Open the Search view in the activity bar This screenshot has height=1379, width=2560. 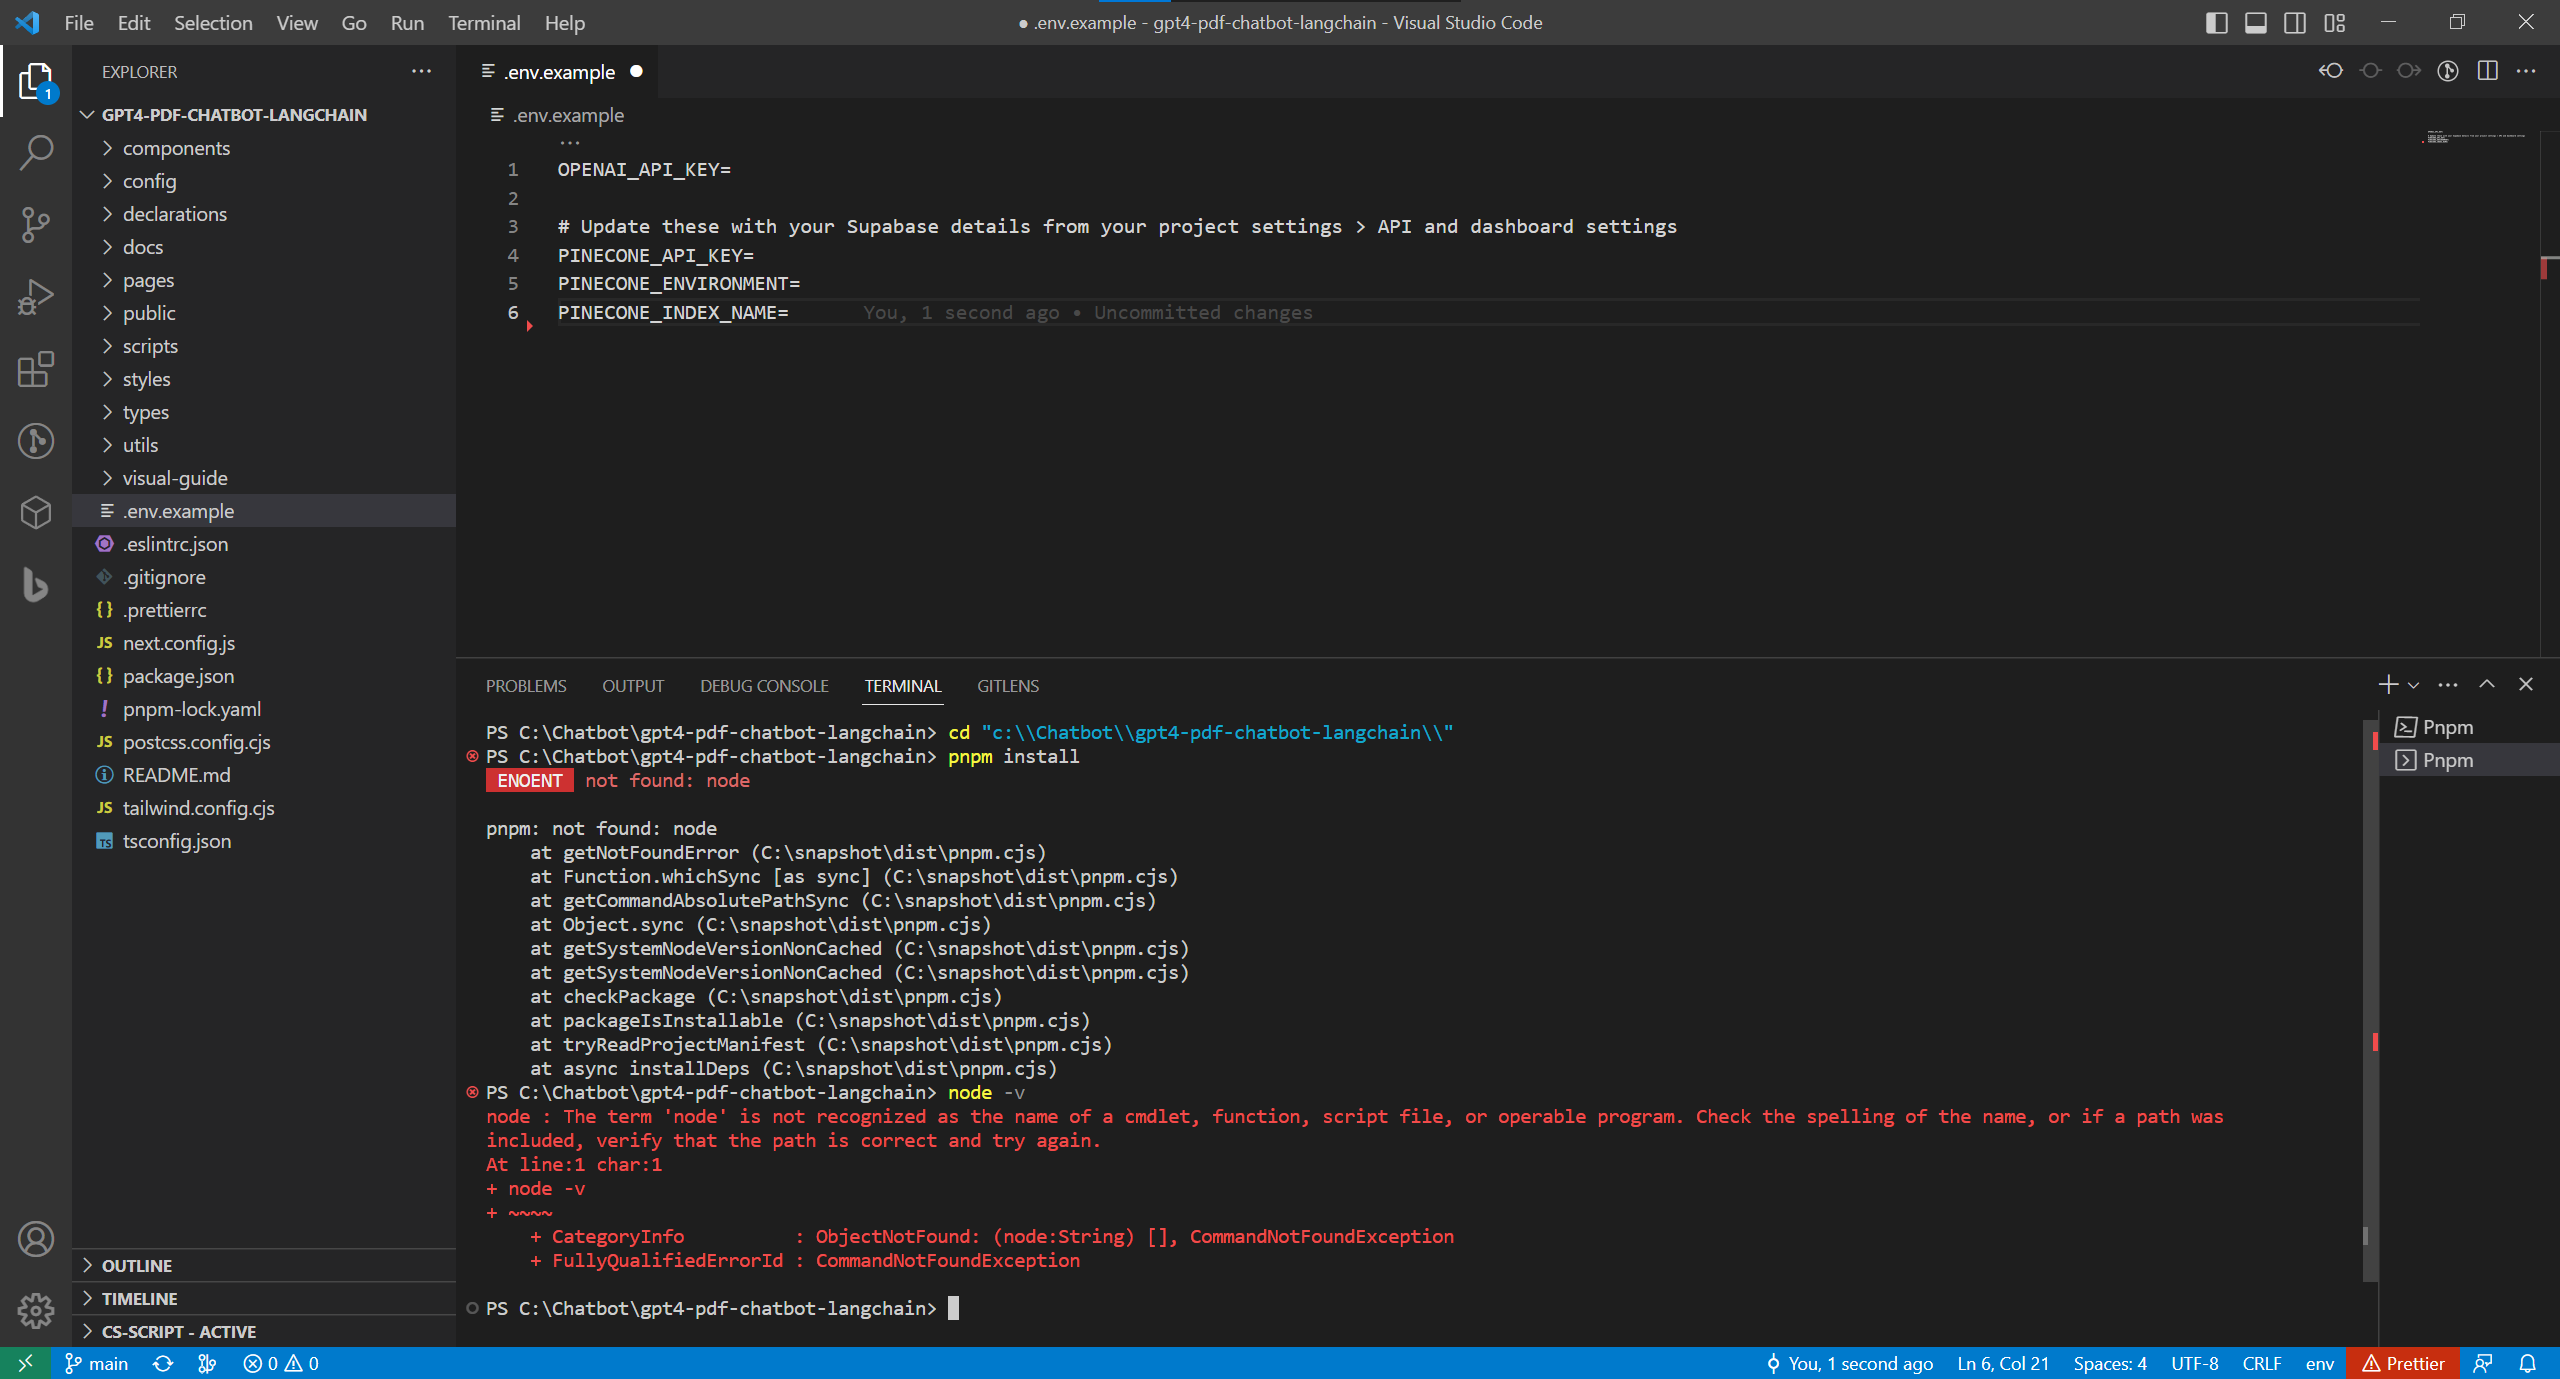point(36,152)
